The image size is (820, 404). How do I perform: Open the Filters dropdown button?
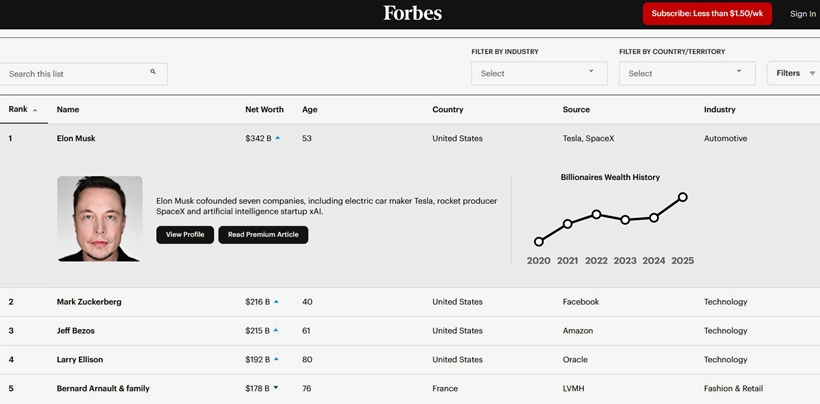[793, 73]
